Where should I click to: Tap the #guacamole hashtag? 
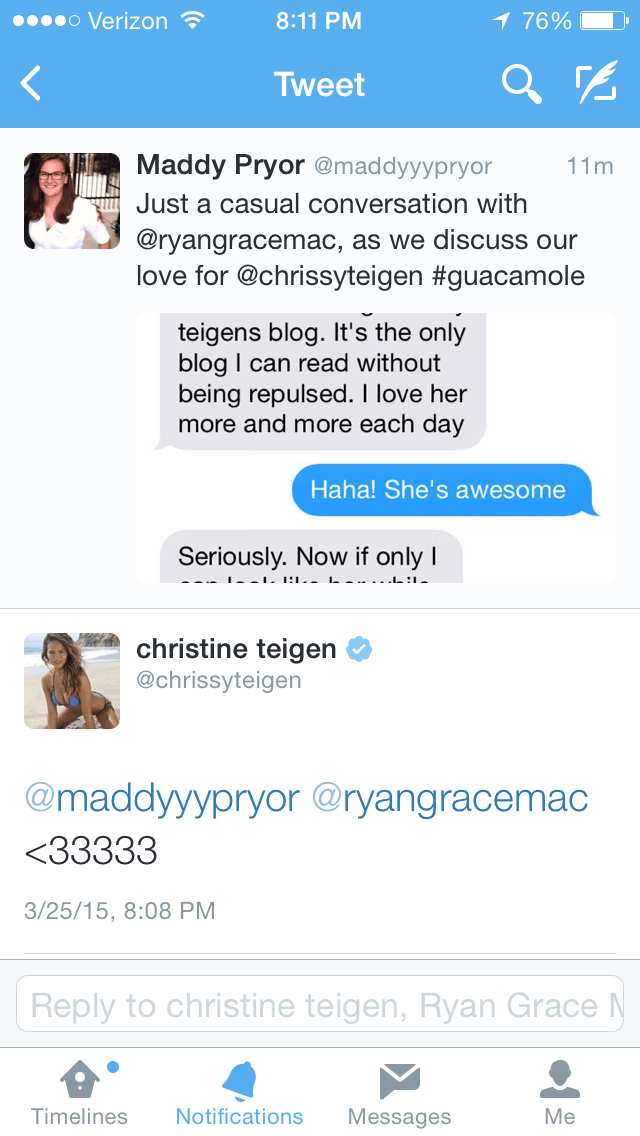click(x=509, y=276)
